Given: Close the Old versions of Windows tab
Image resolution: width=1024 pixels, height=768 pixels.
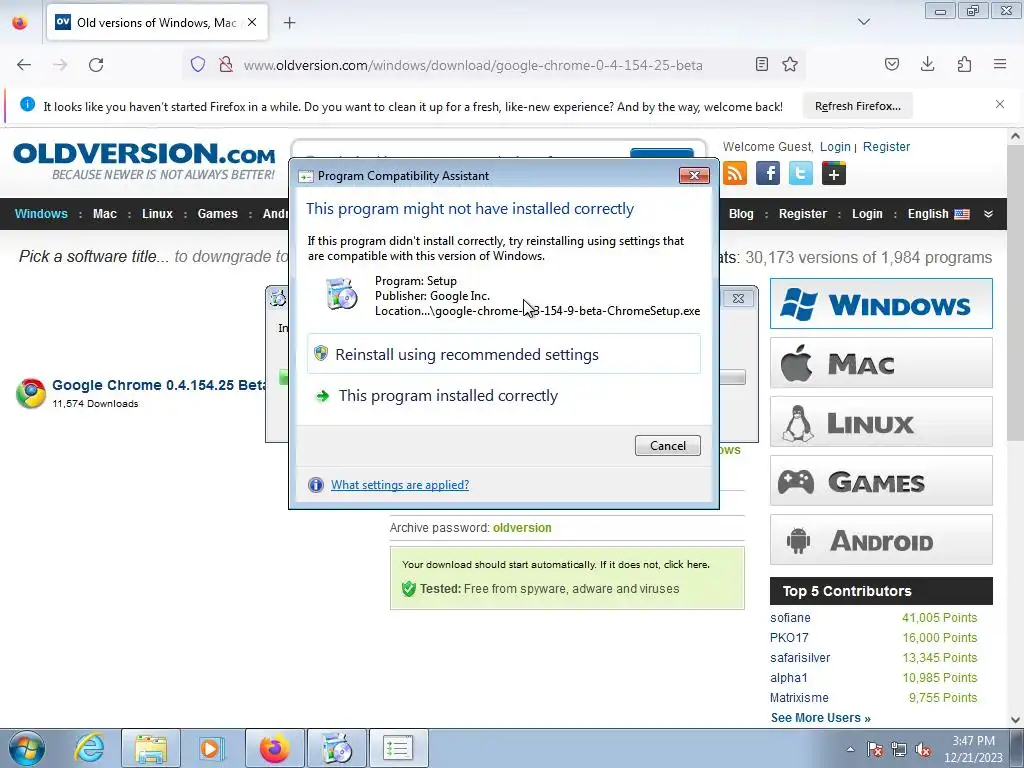Looking at the screenshot, I should tap(252, 22).
